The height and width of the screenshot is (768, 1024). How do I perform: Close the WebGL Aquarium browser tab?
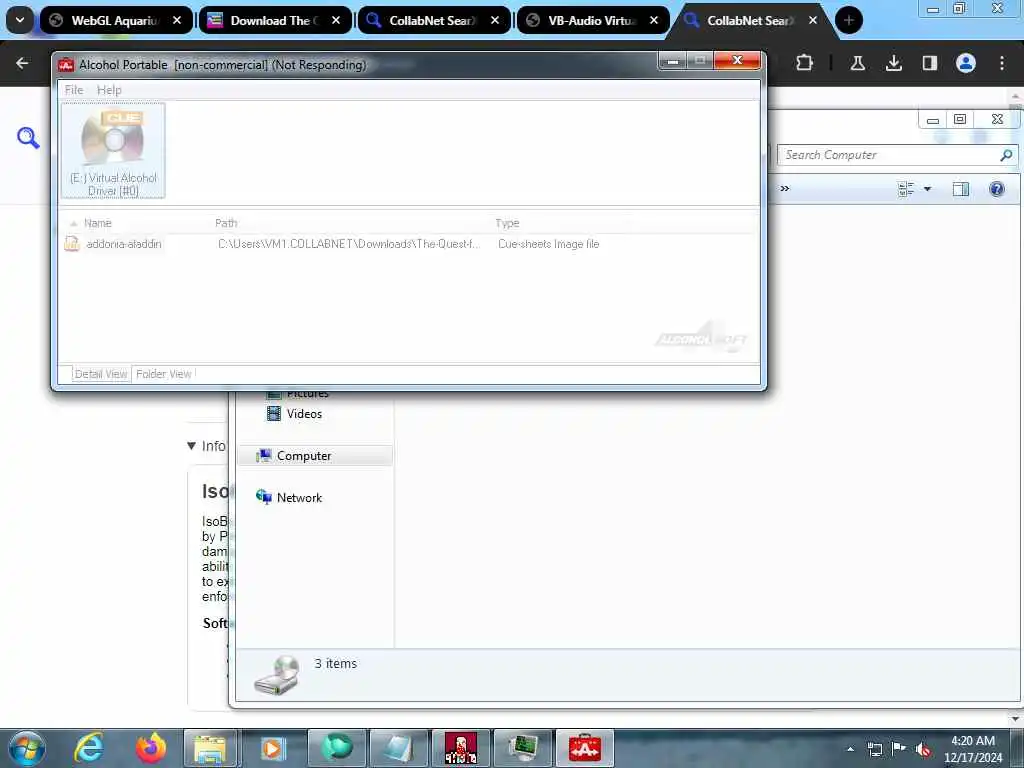[x=177, y=20]
